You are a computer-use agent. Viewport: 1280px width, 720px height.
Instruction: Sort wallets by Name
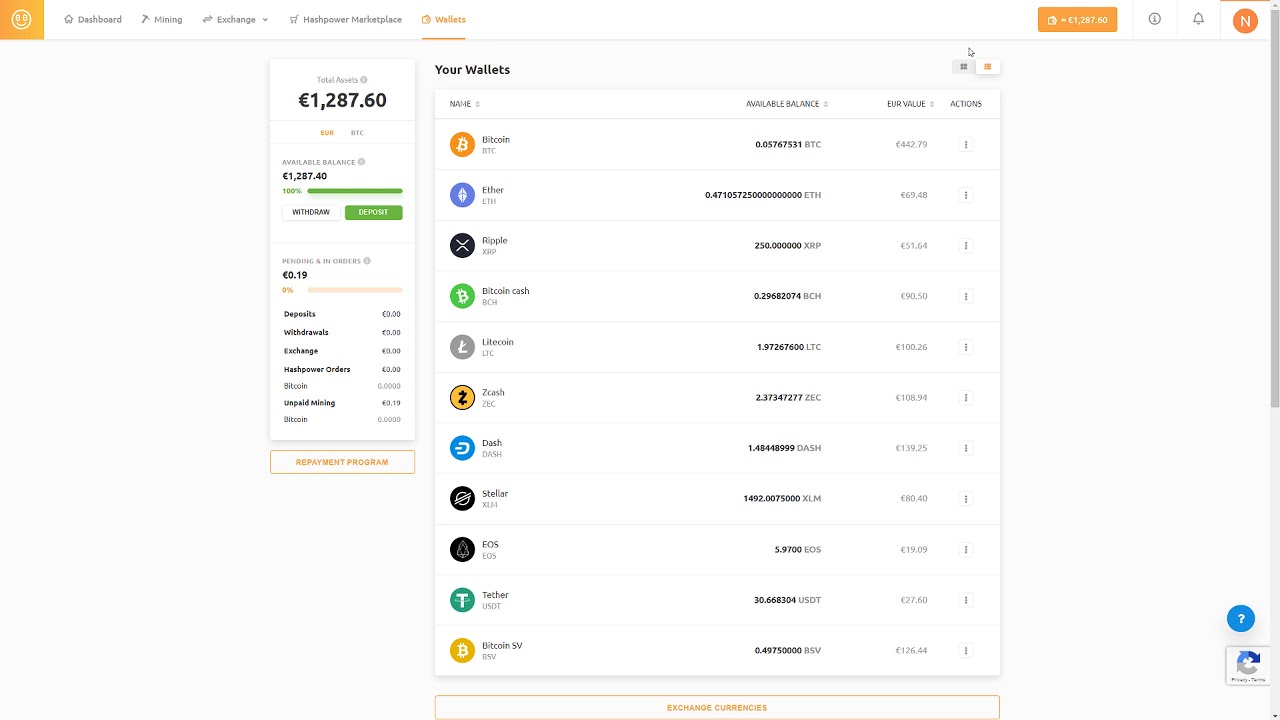point(465,104)
